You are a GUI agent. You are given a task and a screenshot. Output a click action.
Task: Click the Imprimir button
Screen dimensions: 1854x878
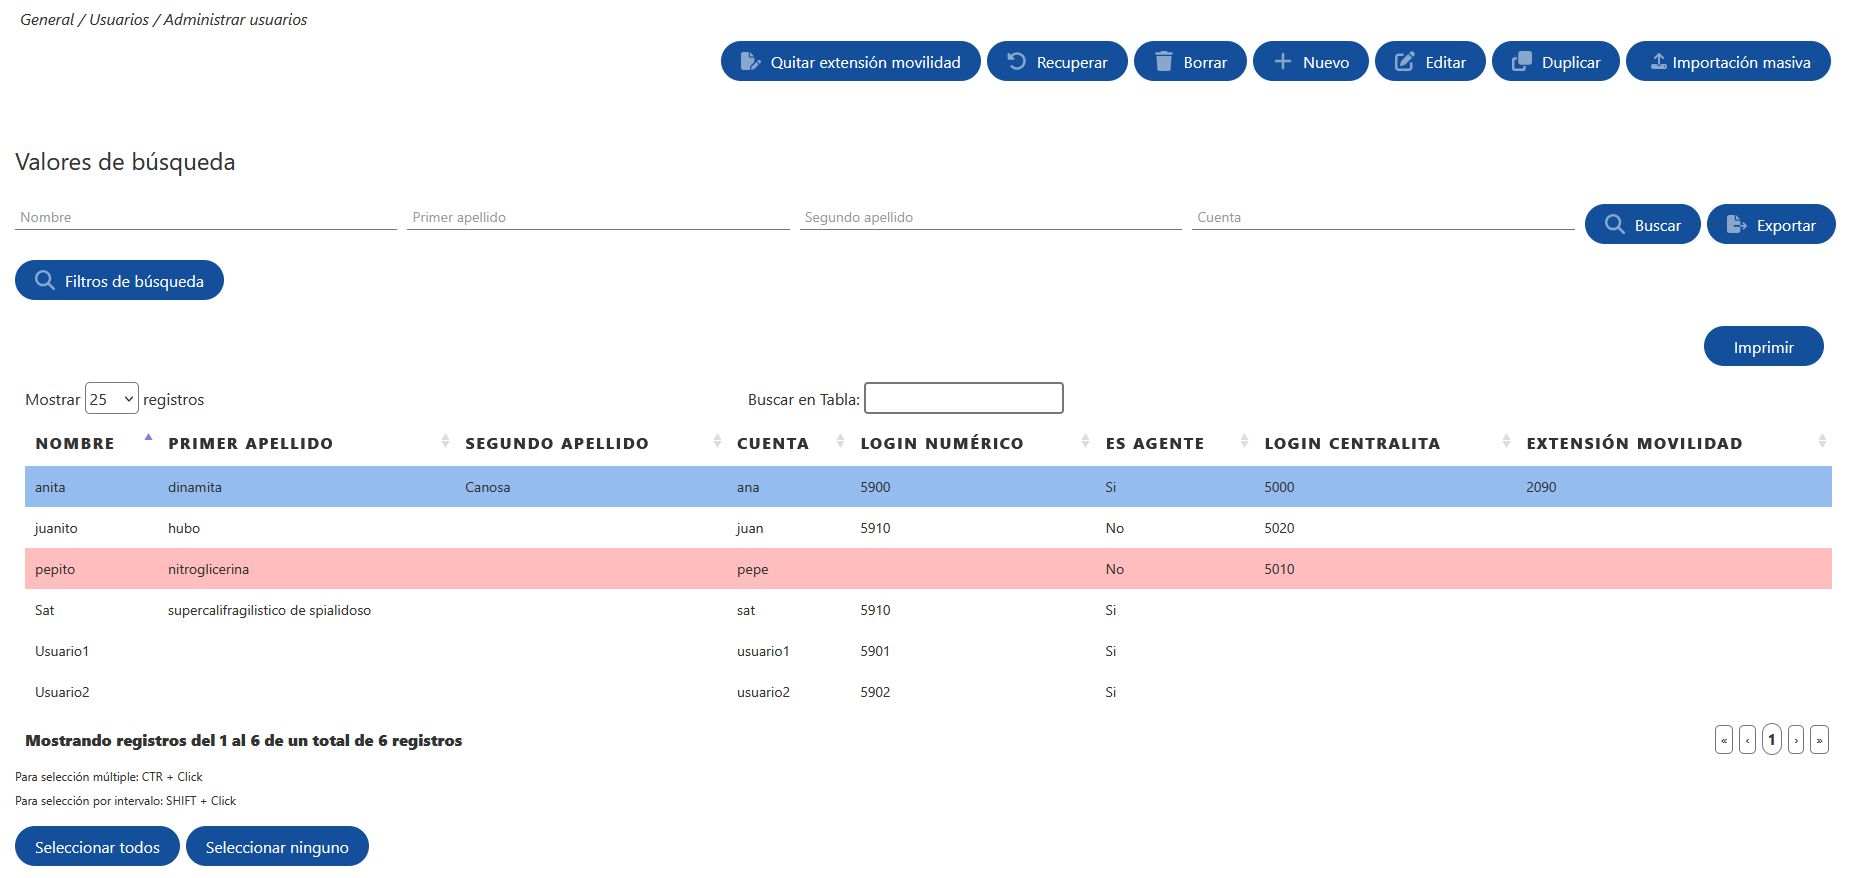coord(1764,347)
